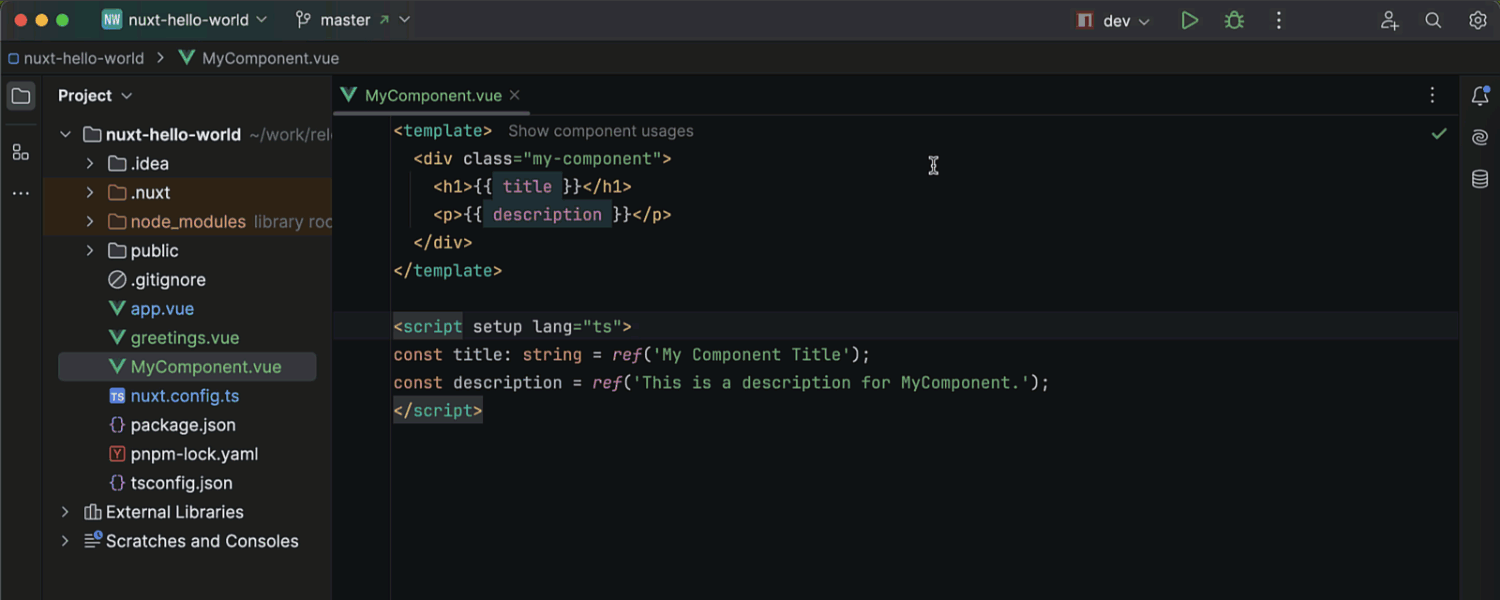Select greetings.vue in the file tree
The image size is (1500, 600).
182,337
